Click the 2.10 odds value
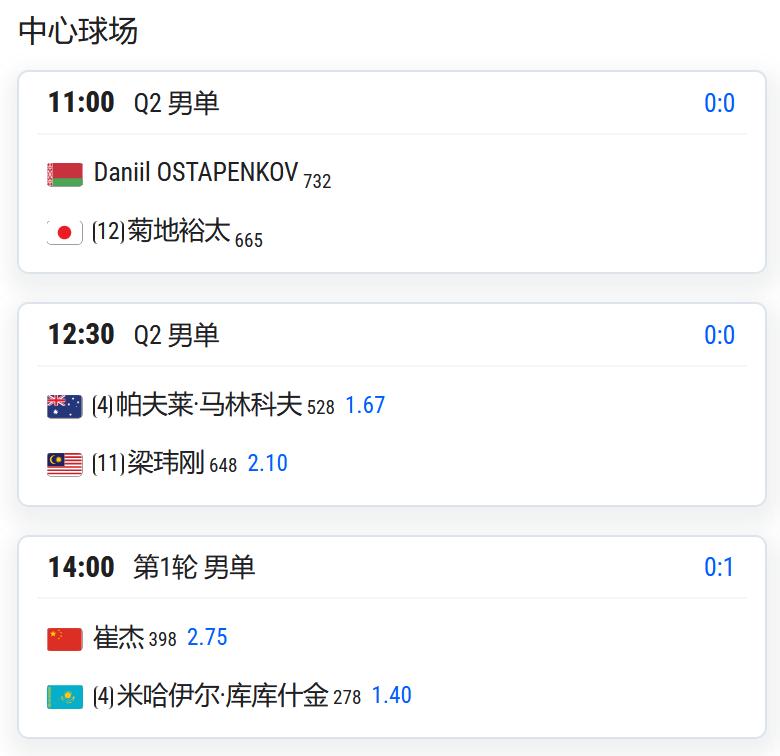This screenshot has width=780, height=756. (268, 463)
